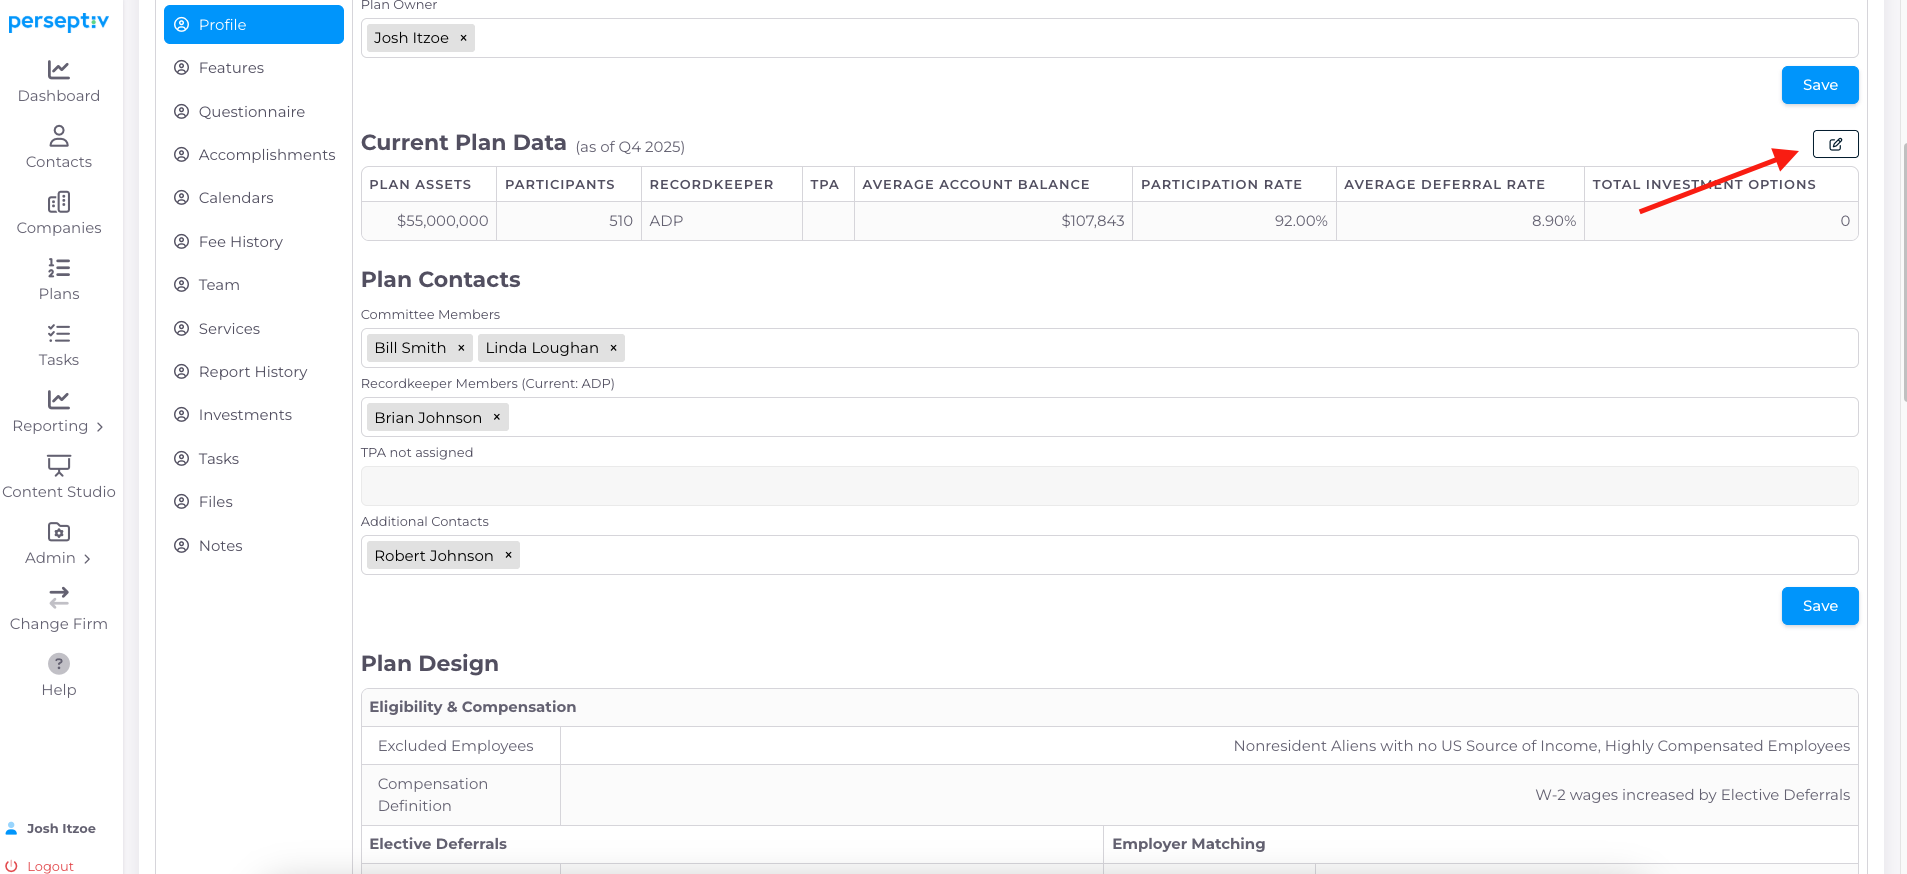The width and height of the screenshot is (1907, 874).
Task: Click the 8.90% average deferral rate
Action: (x=1554, y=221)
